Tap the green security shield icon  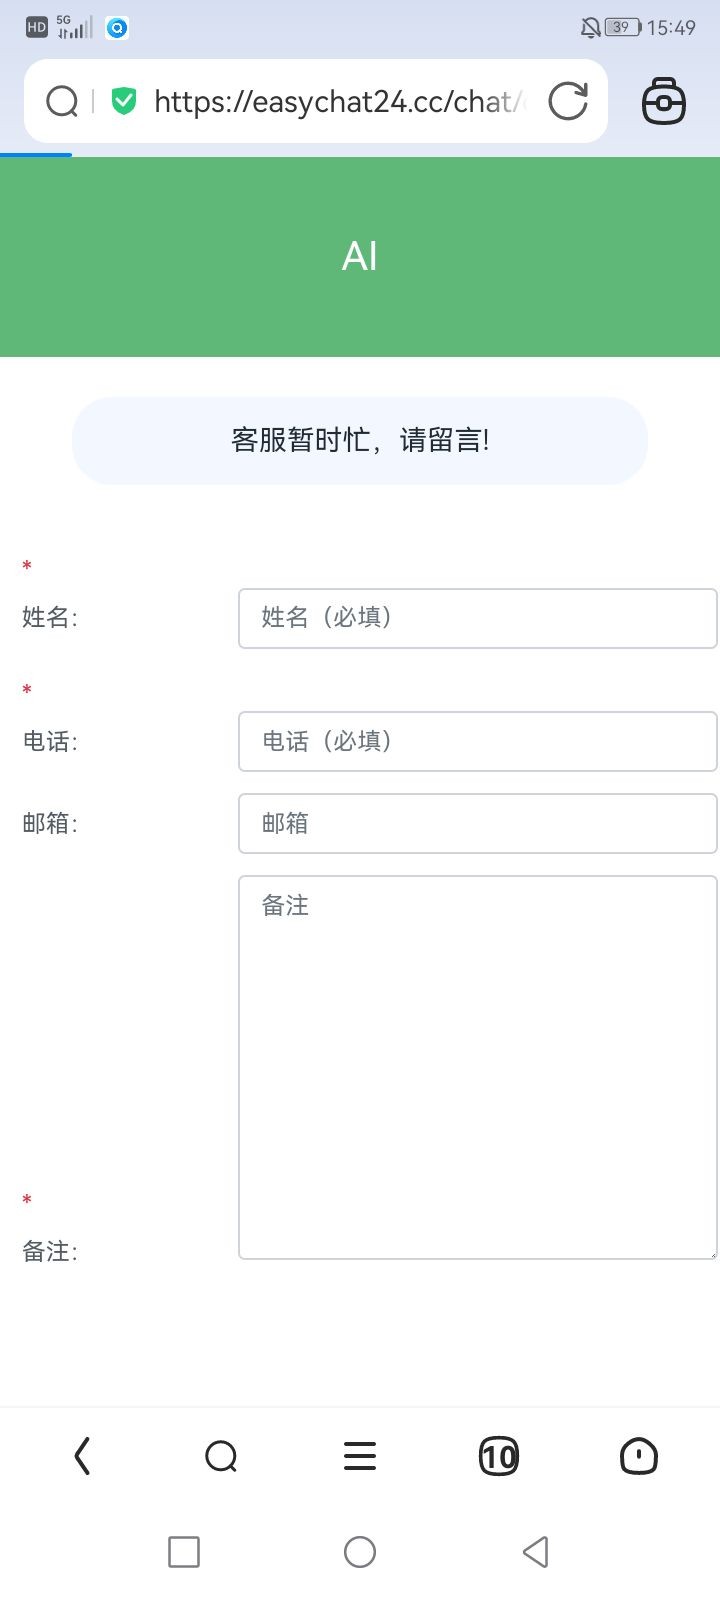tap(124, 101)
